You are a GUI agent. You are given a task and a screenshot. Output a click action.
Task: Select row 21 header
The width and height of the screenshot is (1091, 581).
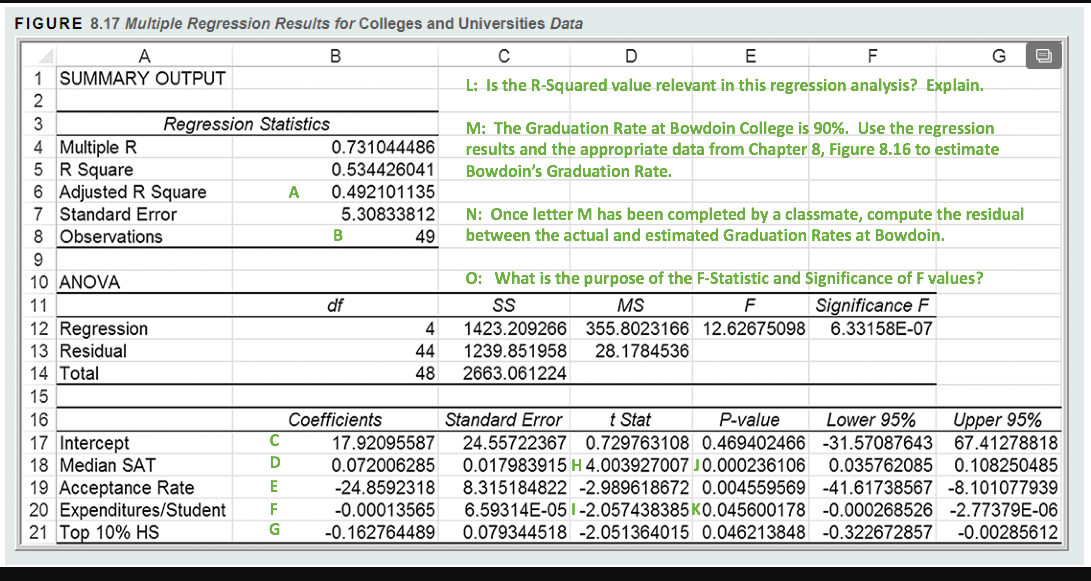click(40, 533)
